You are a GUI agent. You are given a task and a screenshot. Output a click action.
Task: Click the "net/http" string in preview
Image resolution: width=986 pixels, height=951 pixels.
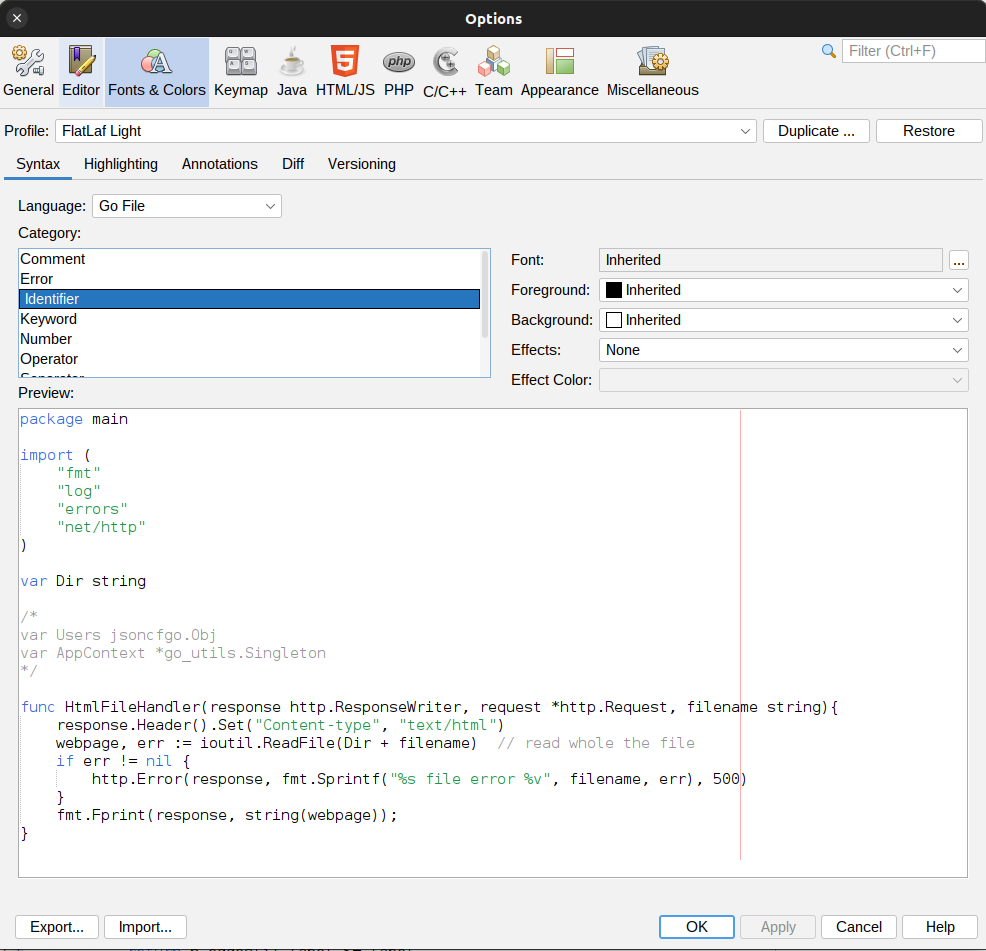101,527
